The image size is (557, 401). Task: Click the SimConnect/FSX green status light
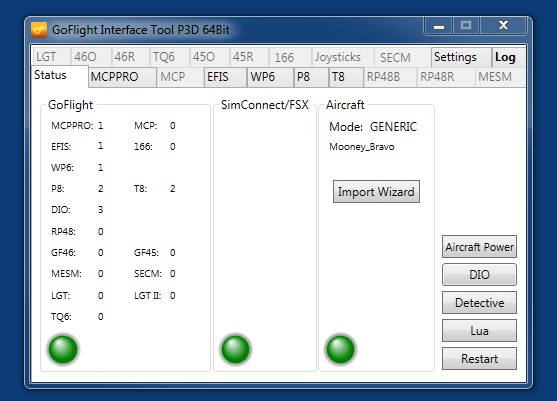235,349
